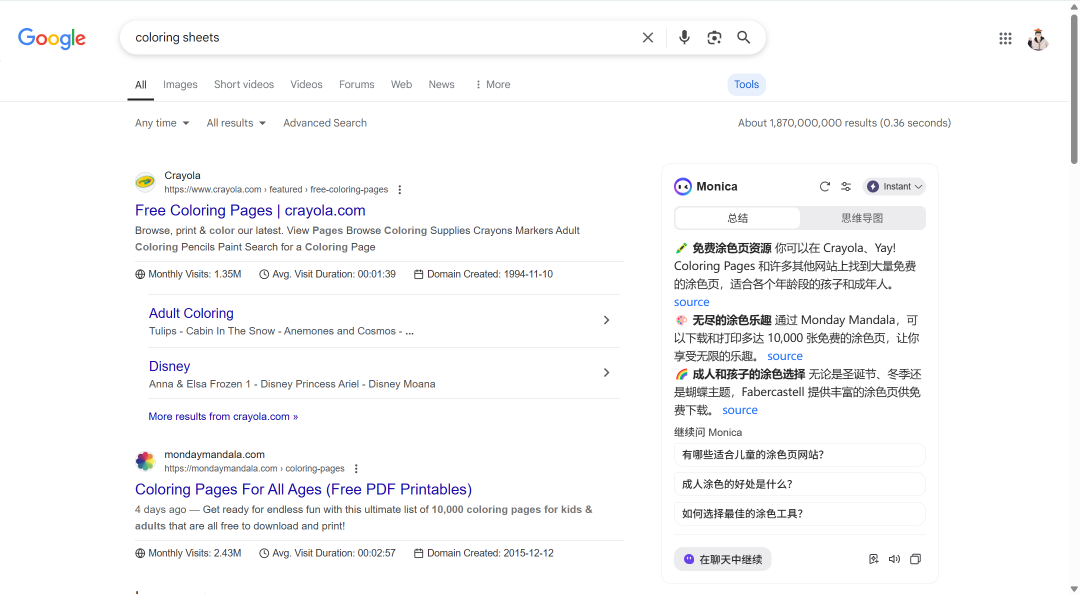
Task: Select the All results tab
Action: [x=141, y=85]
